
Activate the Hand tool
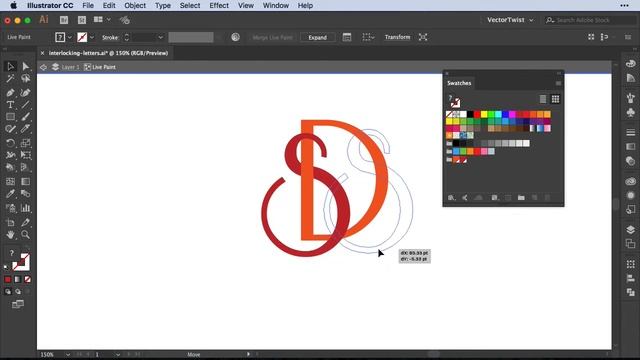[10, 235]
